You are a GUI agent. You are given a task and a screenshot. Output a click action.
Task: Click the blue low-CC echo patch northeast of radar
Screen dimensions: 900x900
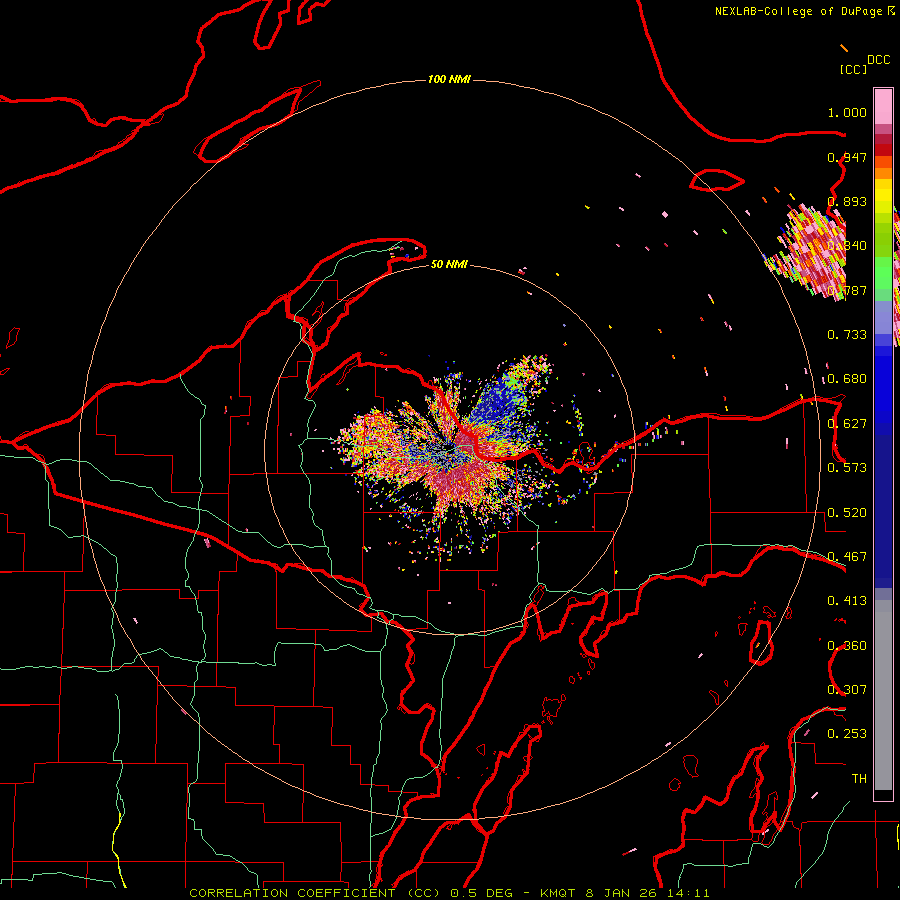click(498, 402)
